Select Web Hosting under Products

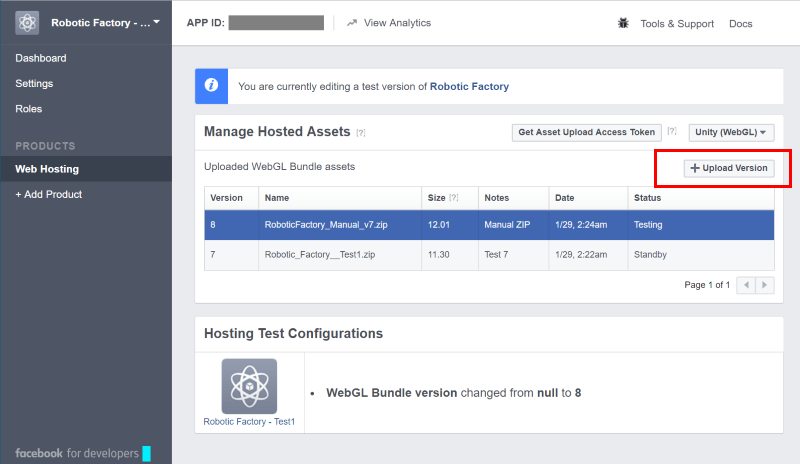coord(47,169)
